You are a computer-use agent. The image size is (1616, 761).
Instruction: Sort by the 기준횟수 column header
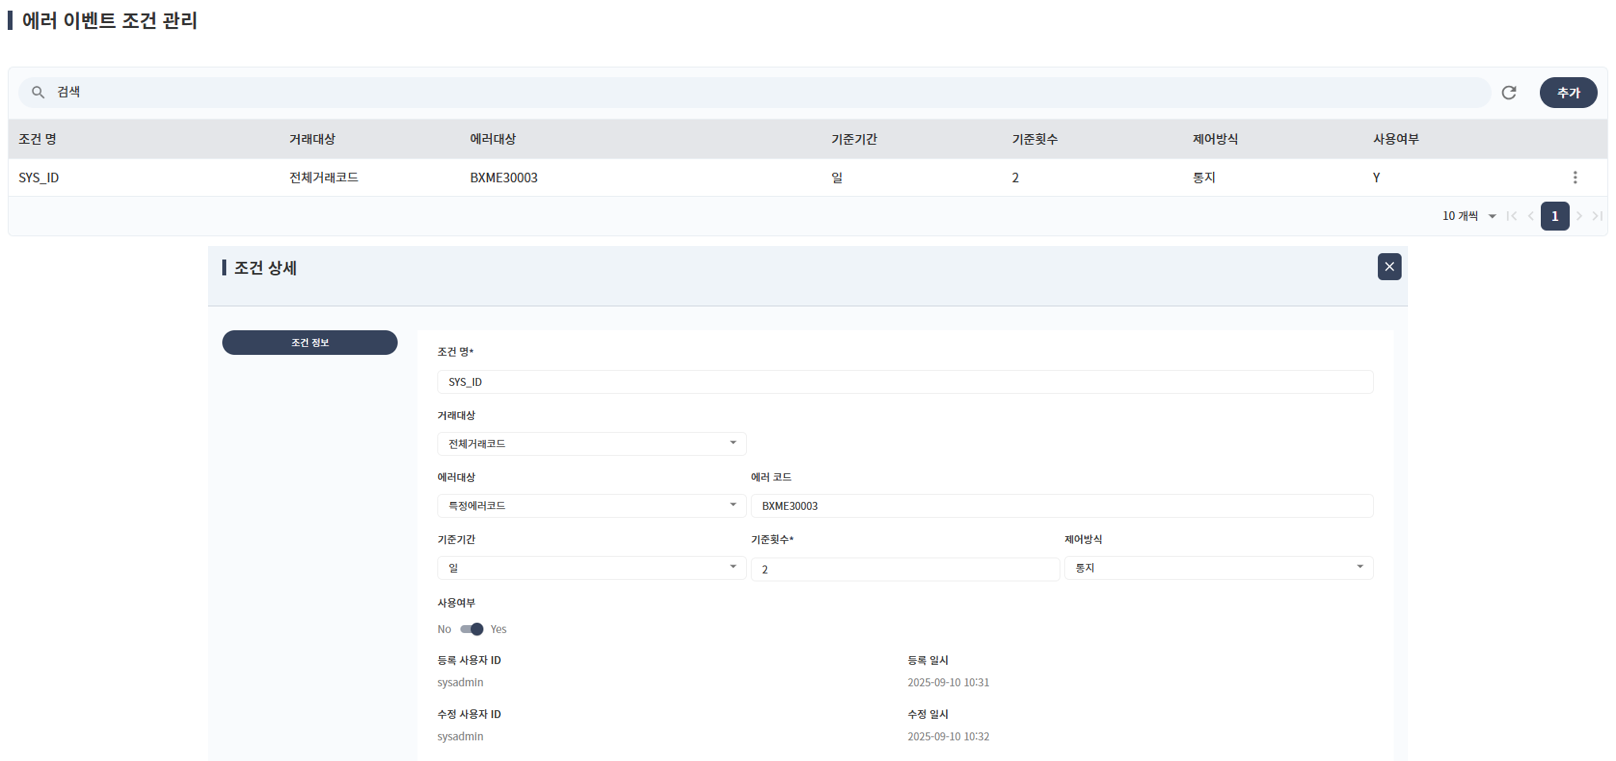click(1034, 139)
